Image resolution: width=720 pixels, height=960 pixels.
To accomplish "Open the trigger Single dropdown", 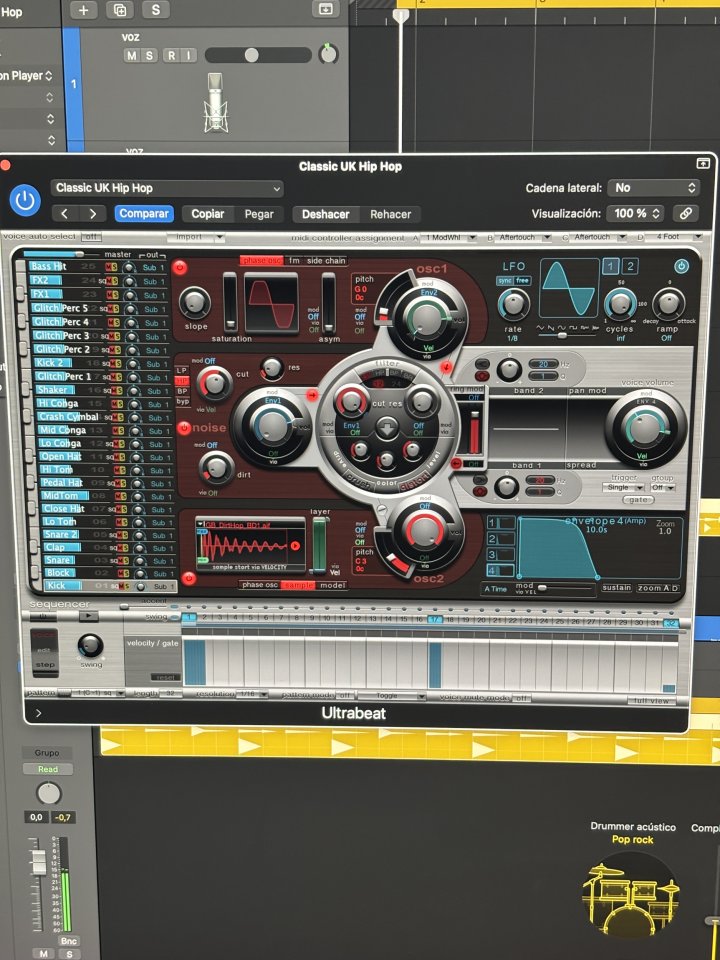I will [x=623, y=488].
